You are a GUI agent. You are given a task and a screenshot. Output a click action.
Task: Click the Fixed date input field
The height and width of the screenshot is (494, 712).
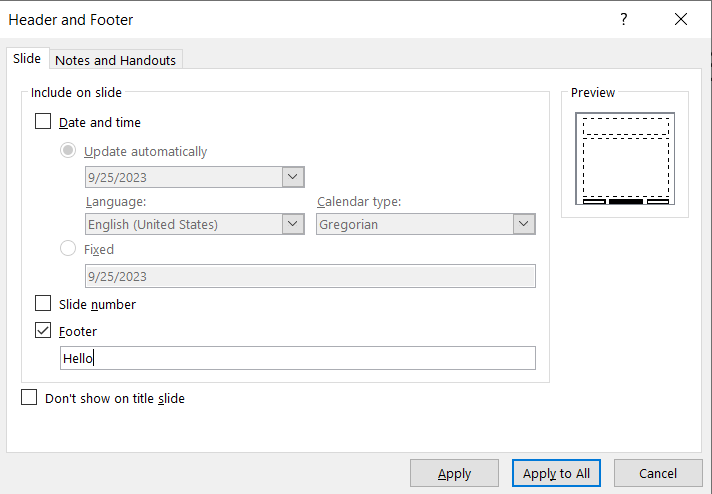[310, 276]
